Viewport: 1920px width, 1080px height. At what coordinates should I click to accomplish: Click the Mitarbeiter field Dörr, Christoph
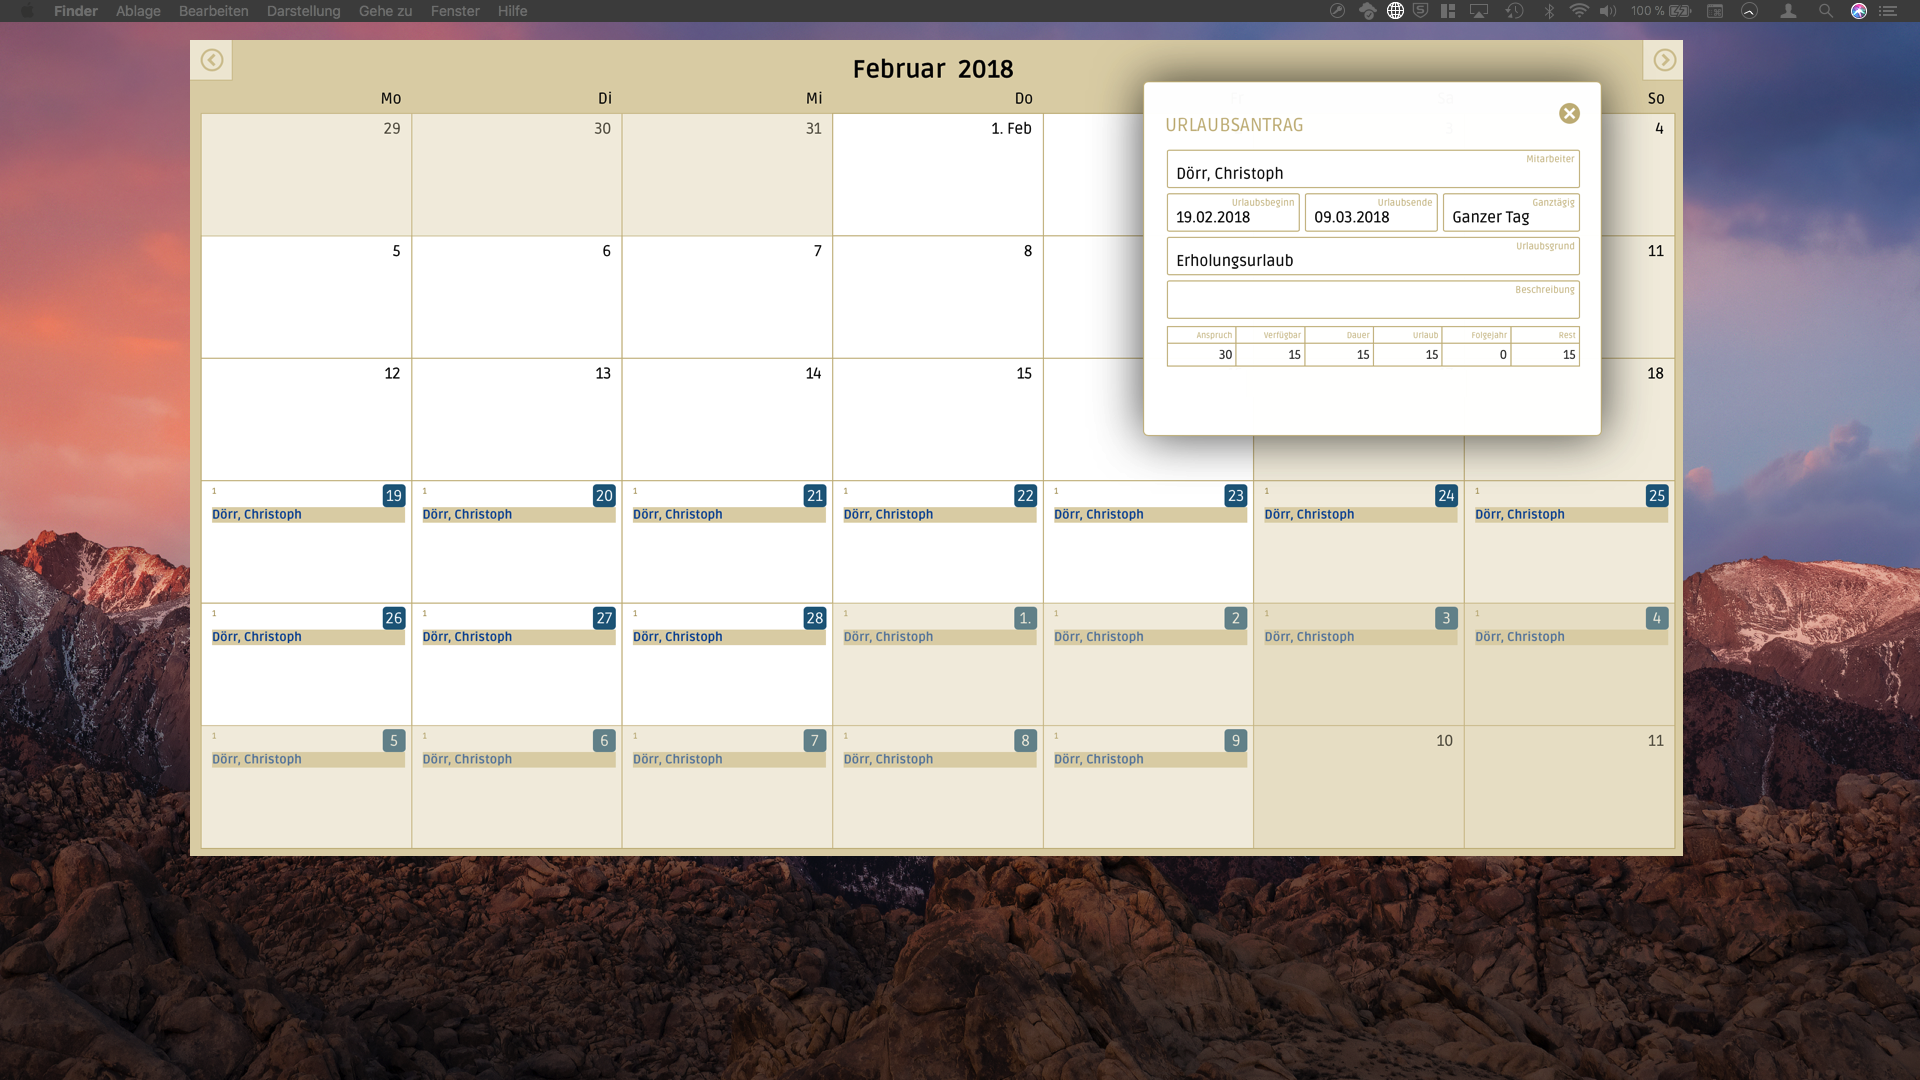click(x=1372, y=169)
